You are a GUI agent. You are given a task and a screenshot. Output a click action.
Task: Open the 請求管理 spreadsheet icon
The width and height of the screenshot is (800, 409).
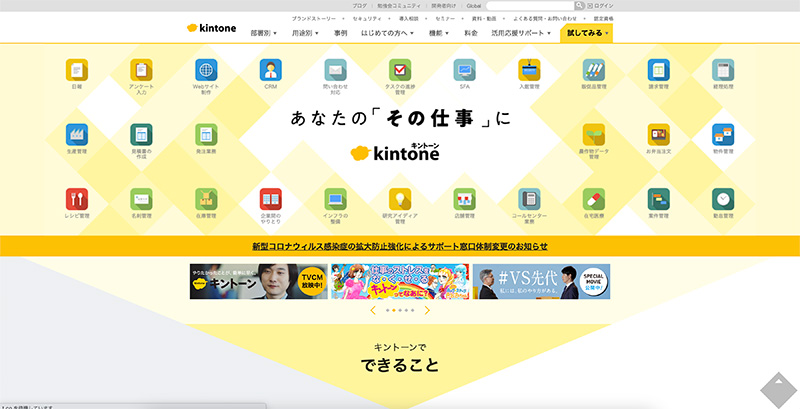point(659,70)
